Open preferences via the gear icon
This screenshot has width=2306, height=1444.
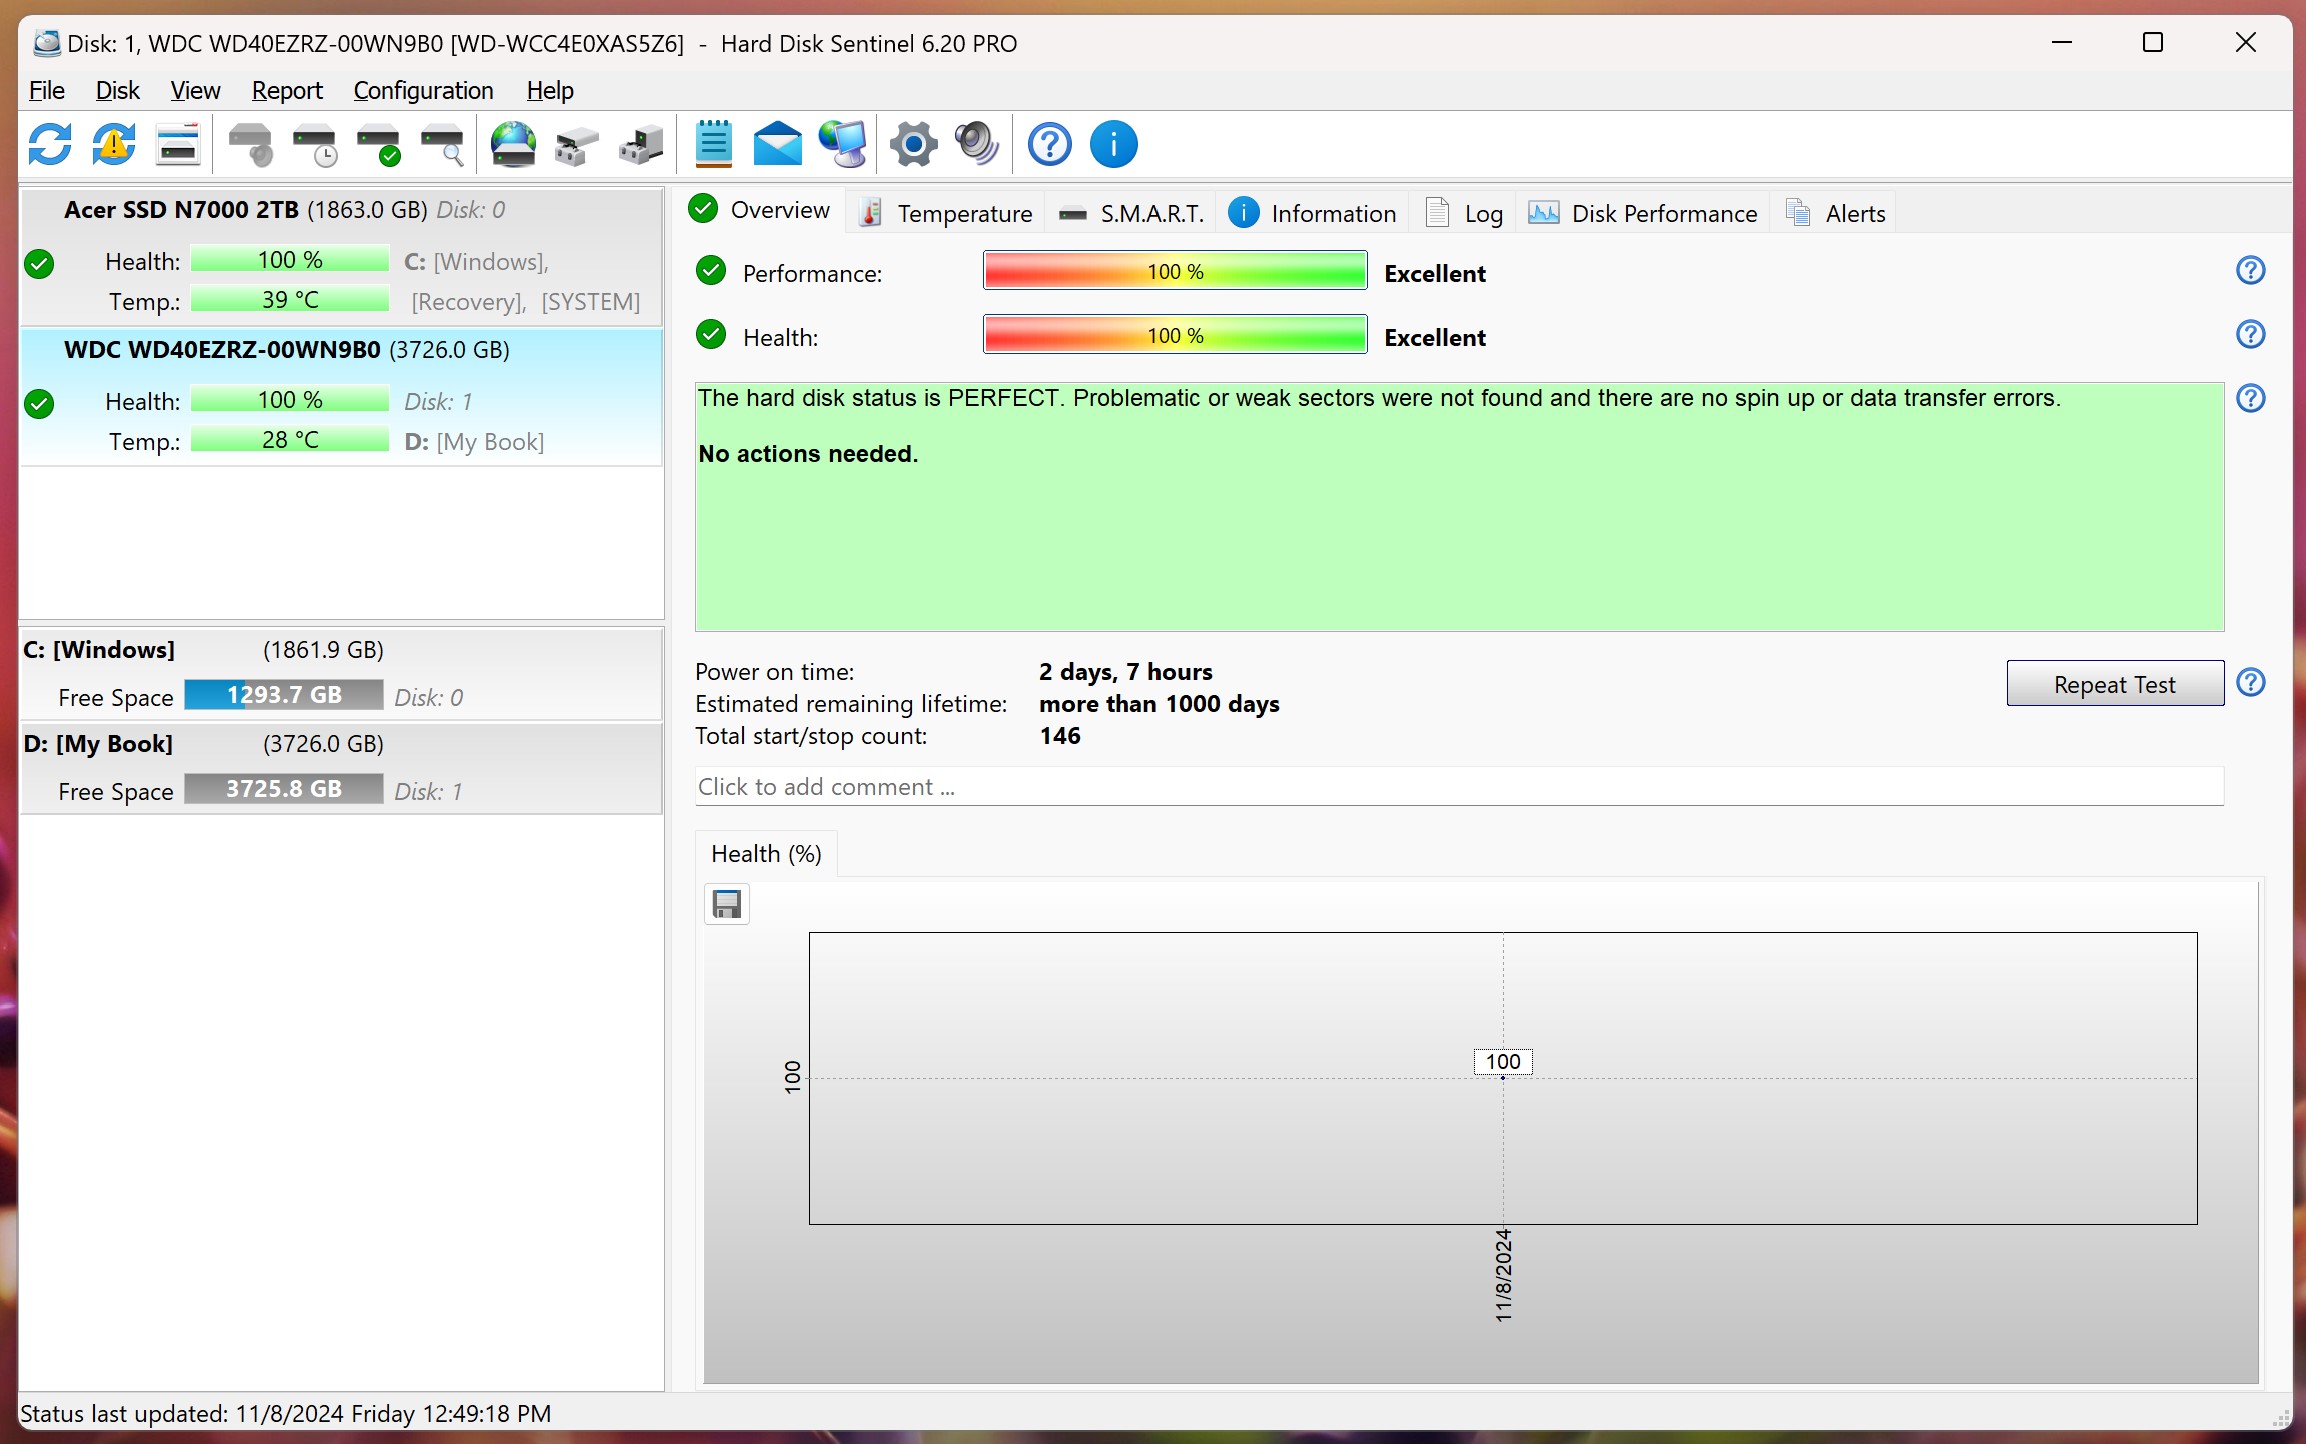click(913, 144)
